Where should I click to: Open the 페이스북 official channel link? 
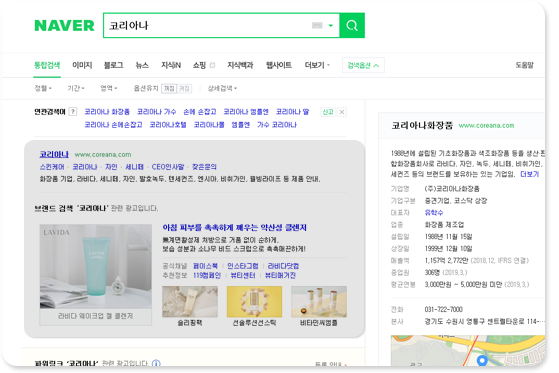coord(205,266)
